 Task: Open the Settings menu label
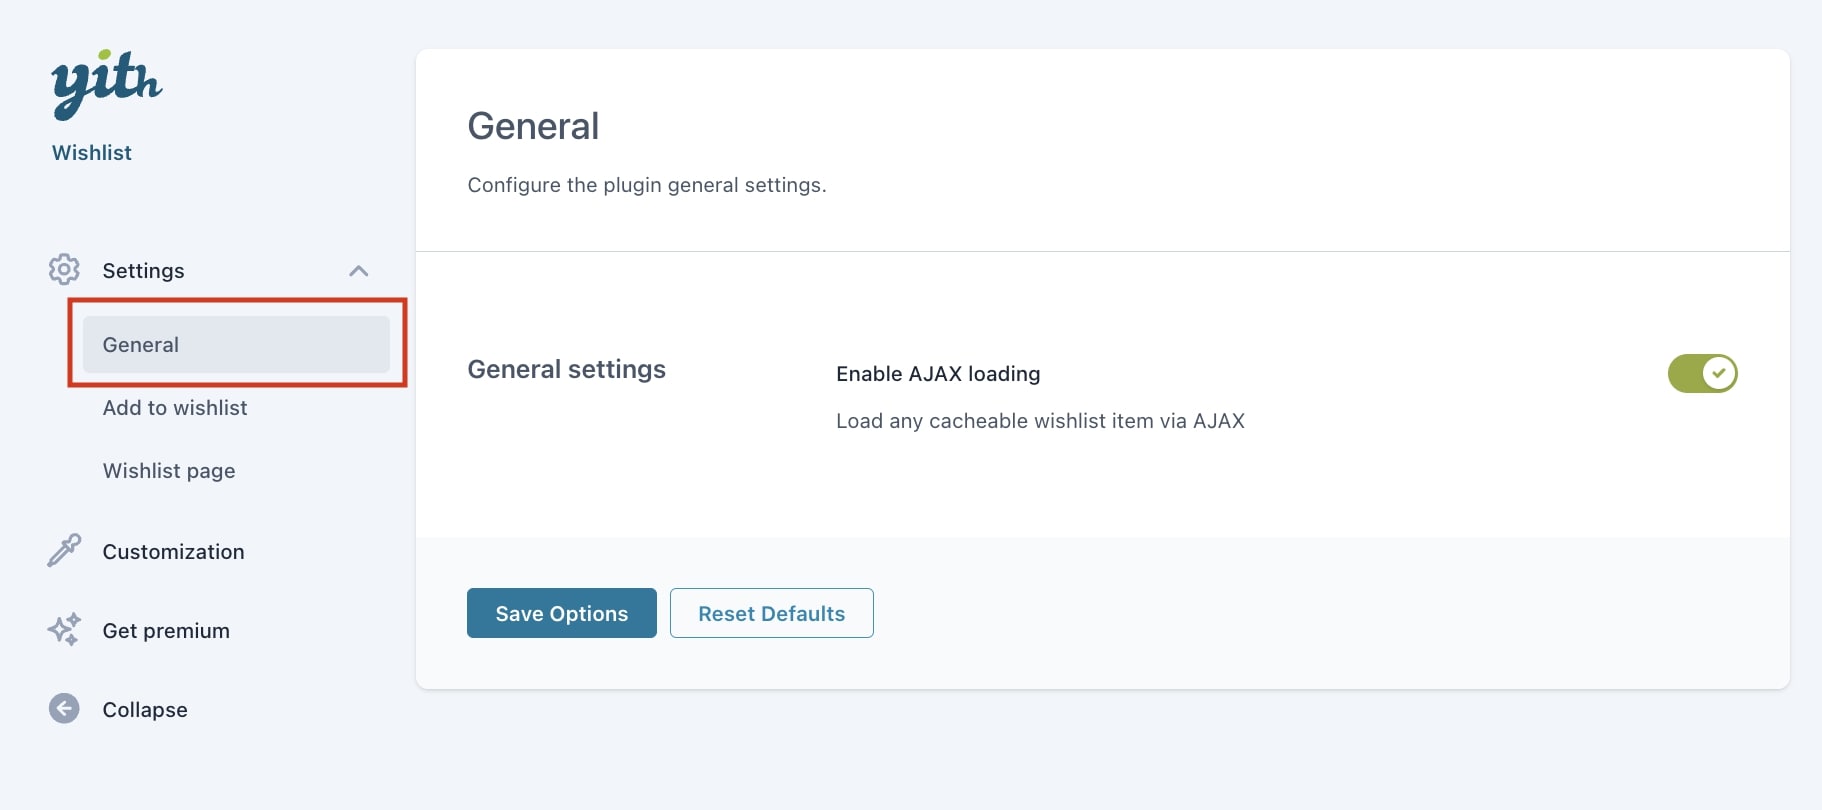(x=143, y=271)
